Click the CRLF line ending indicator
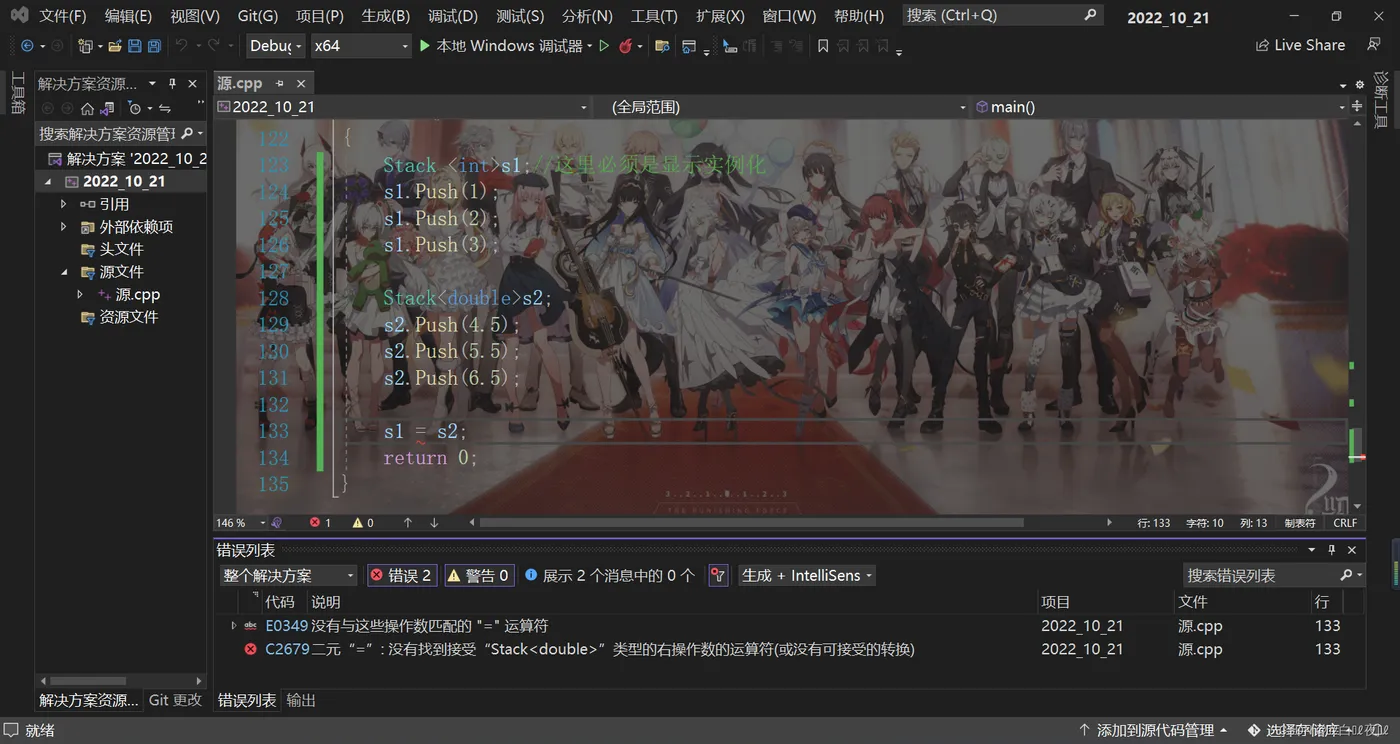This screenshot has height=744, width=1400. [x=1345, y=523]
